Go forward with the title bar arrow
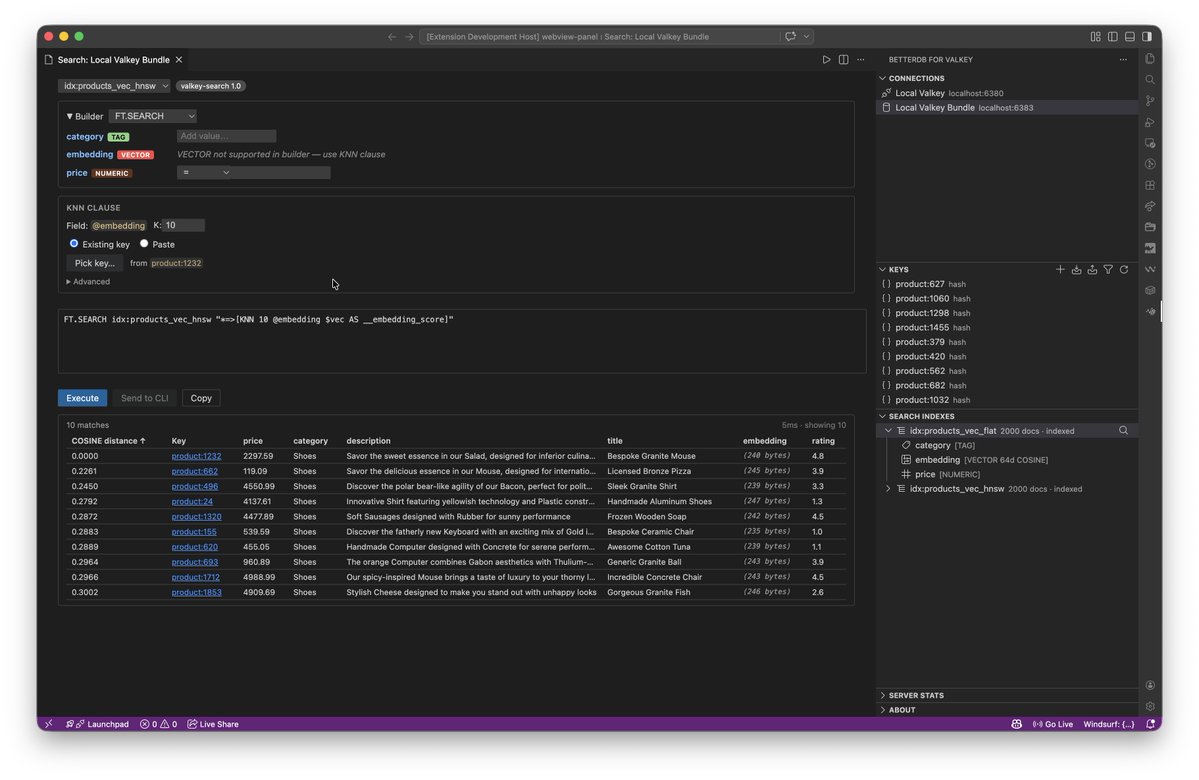The width and height of the screenshot is (1199, 780). click(409, 37)
